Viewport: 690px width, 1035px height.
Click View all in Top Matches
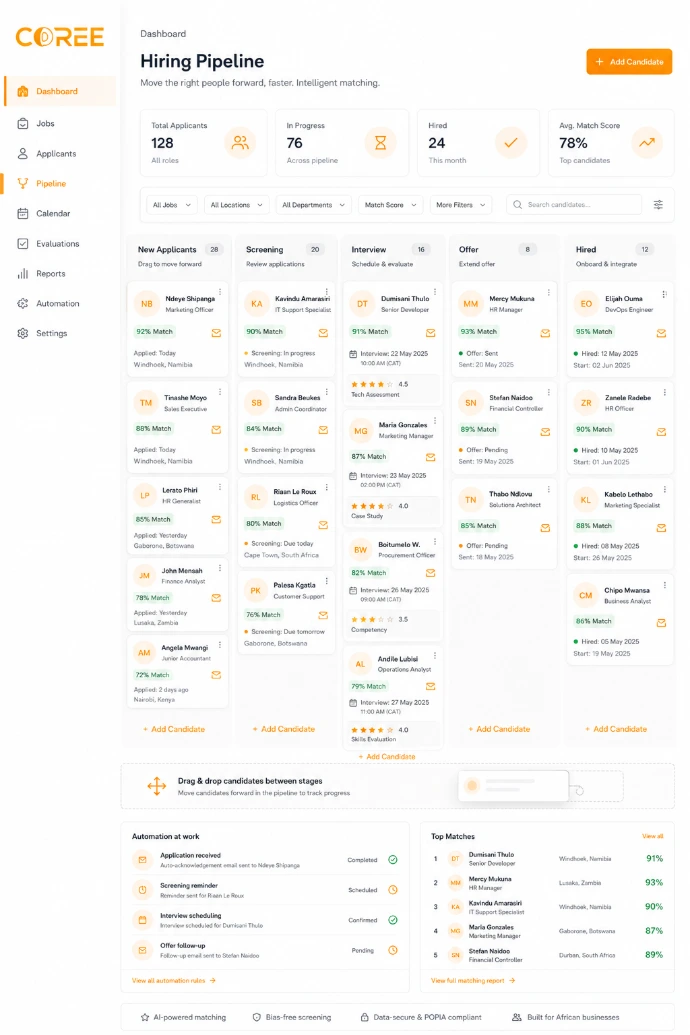[x=652, y=836]
